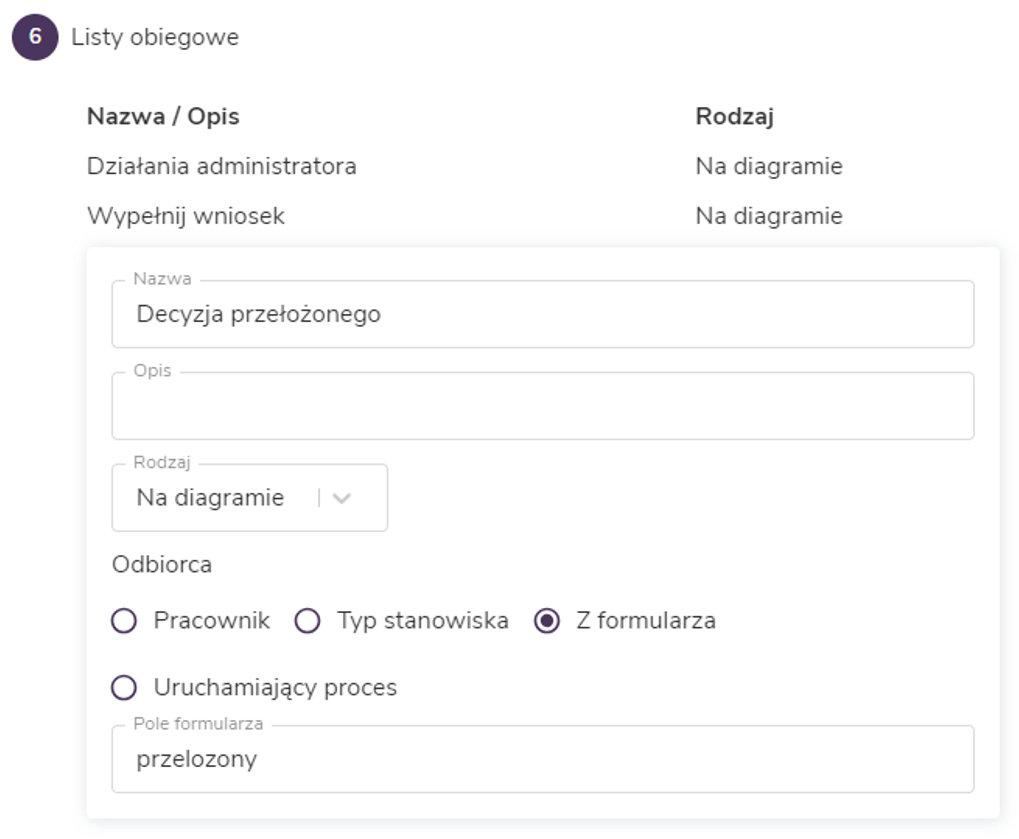1019x839 pixels.
Task: Open the Wypełnij wniosek list row
Action: tap(186, 216)
